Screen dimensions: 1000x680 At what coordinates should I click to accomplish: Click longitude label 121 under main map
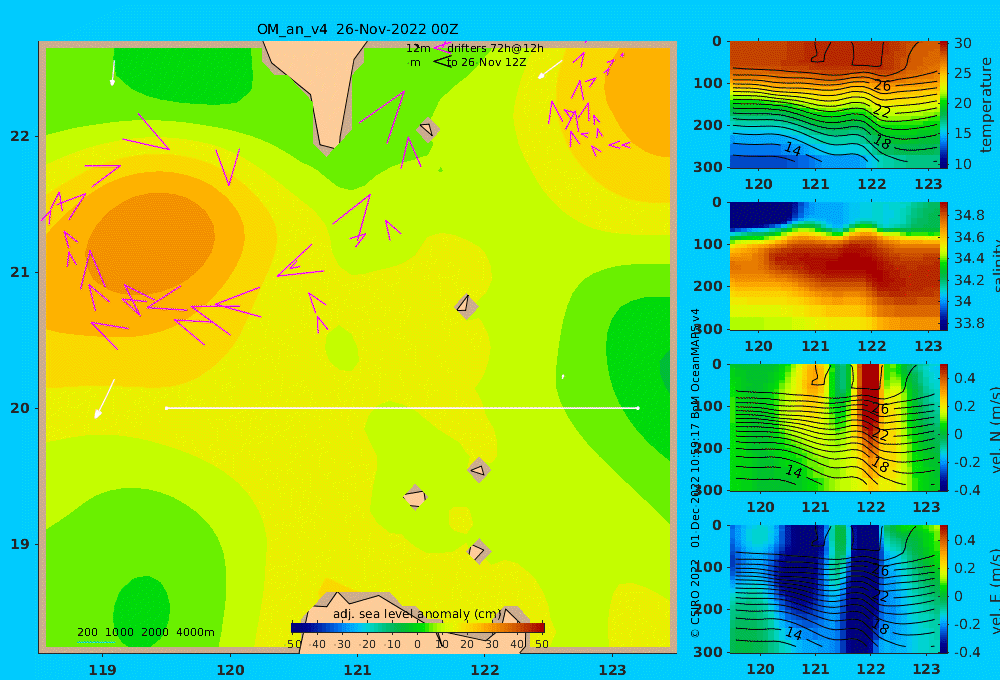click(357, 670)
